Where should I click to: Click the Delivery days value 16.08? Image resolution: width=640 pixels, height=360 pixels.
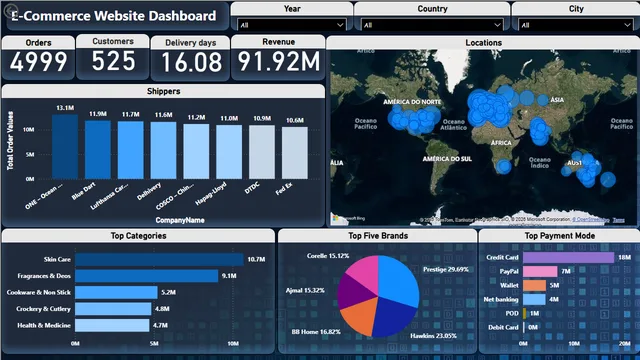191,62
